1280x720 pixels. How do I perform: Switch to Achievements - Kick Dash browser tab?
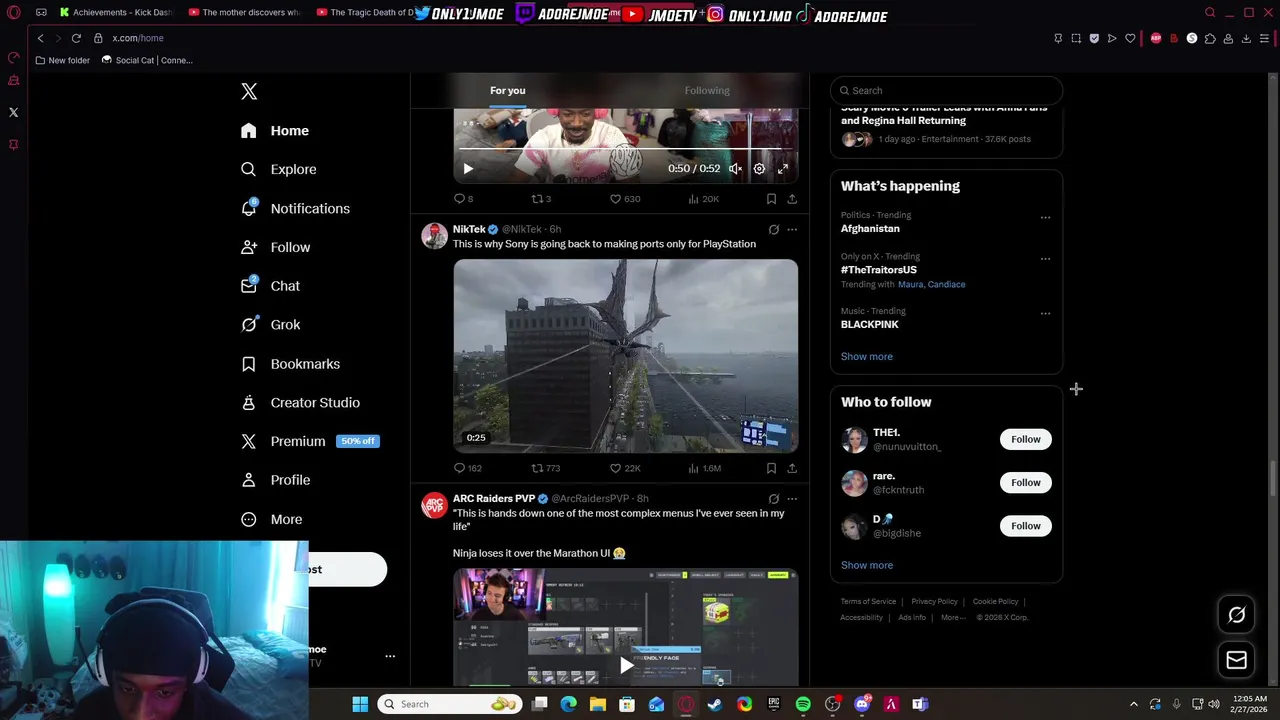[x=115, y=13]
